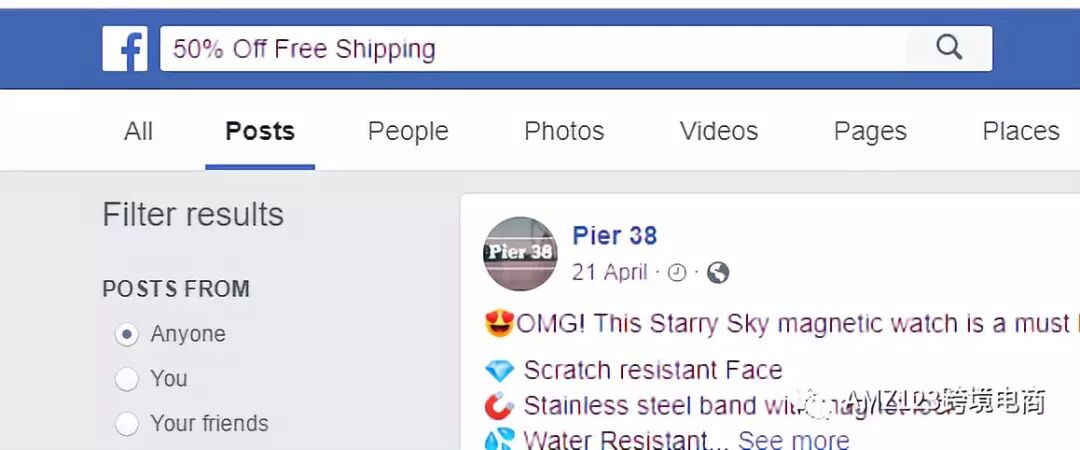Click the magnet emoji before Stainless steel
This screenshot has width=1080, height=450.
tap(499, 405)
